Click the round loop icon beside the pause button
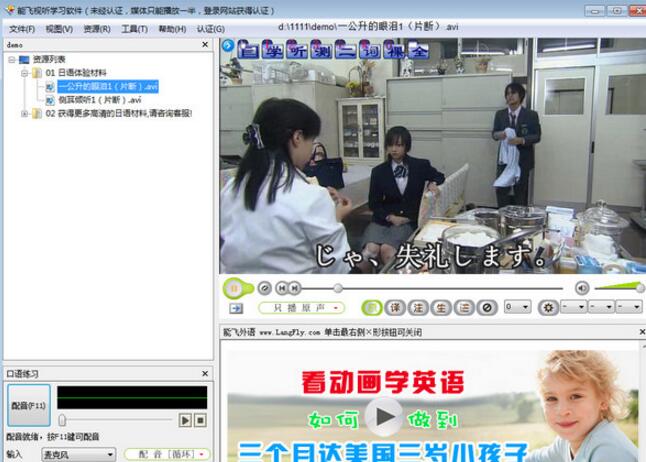Screen dimensions: 646x462 (x=264, y=288)
